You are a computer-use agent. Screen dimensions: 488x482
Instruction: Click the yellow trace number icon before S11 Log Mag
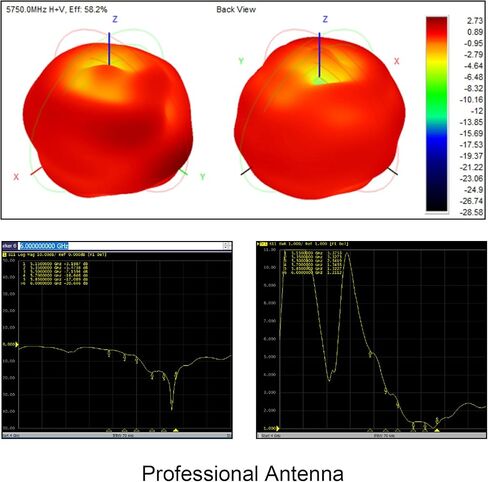4,255
